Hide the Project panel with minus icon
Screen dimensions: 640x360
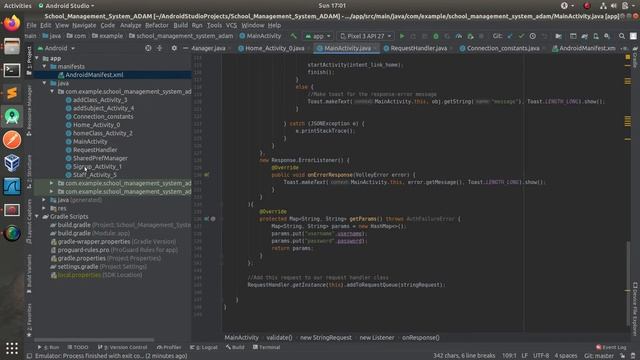pos(185,48)
